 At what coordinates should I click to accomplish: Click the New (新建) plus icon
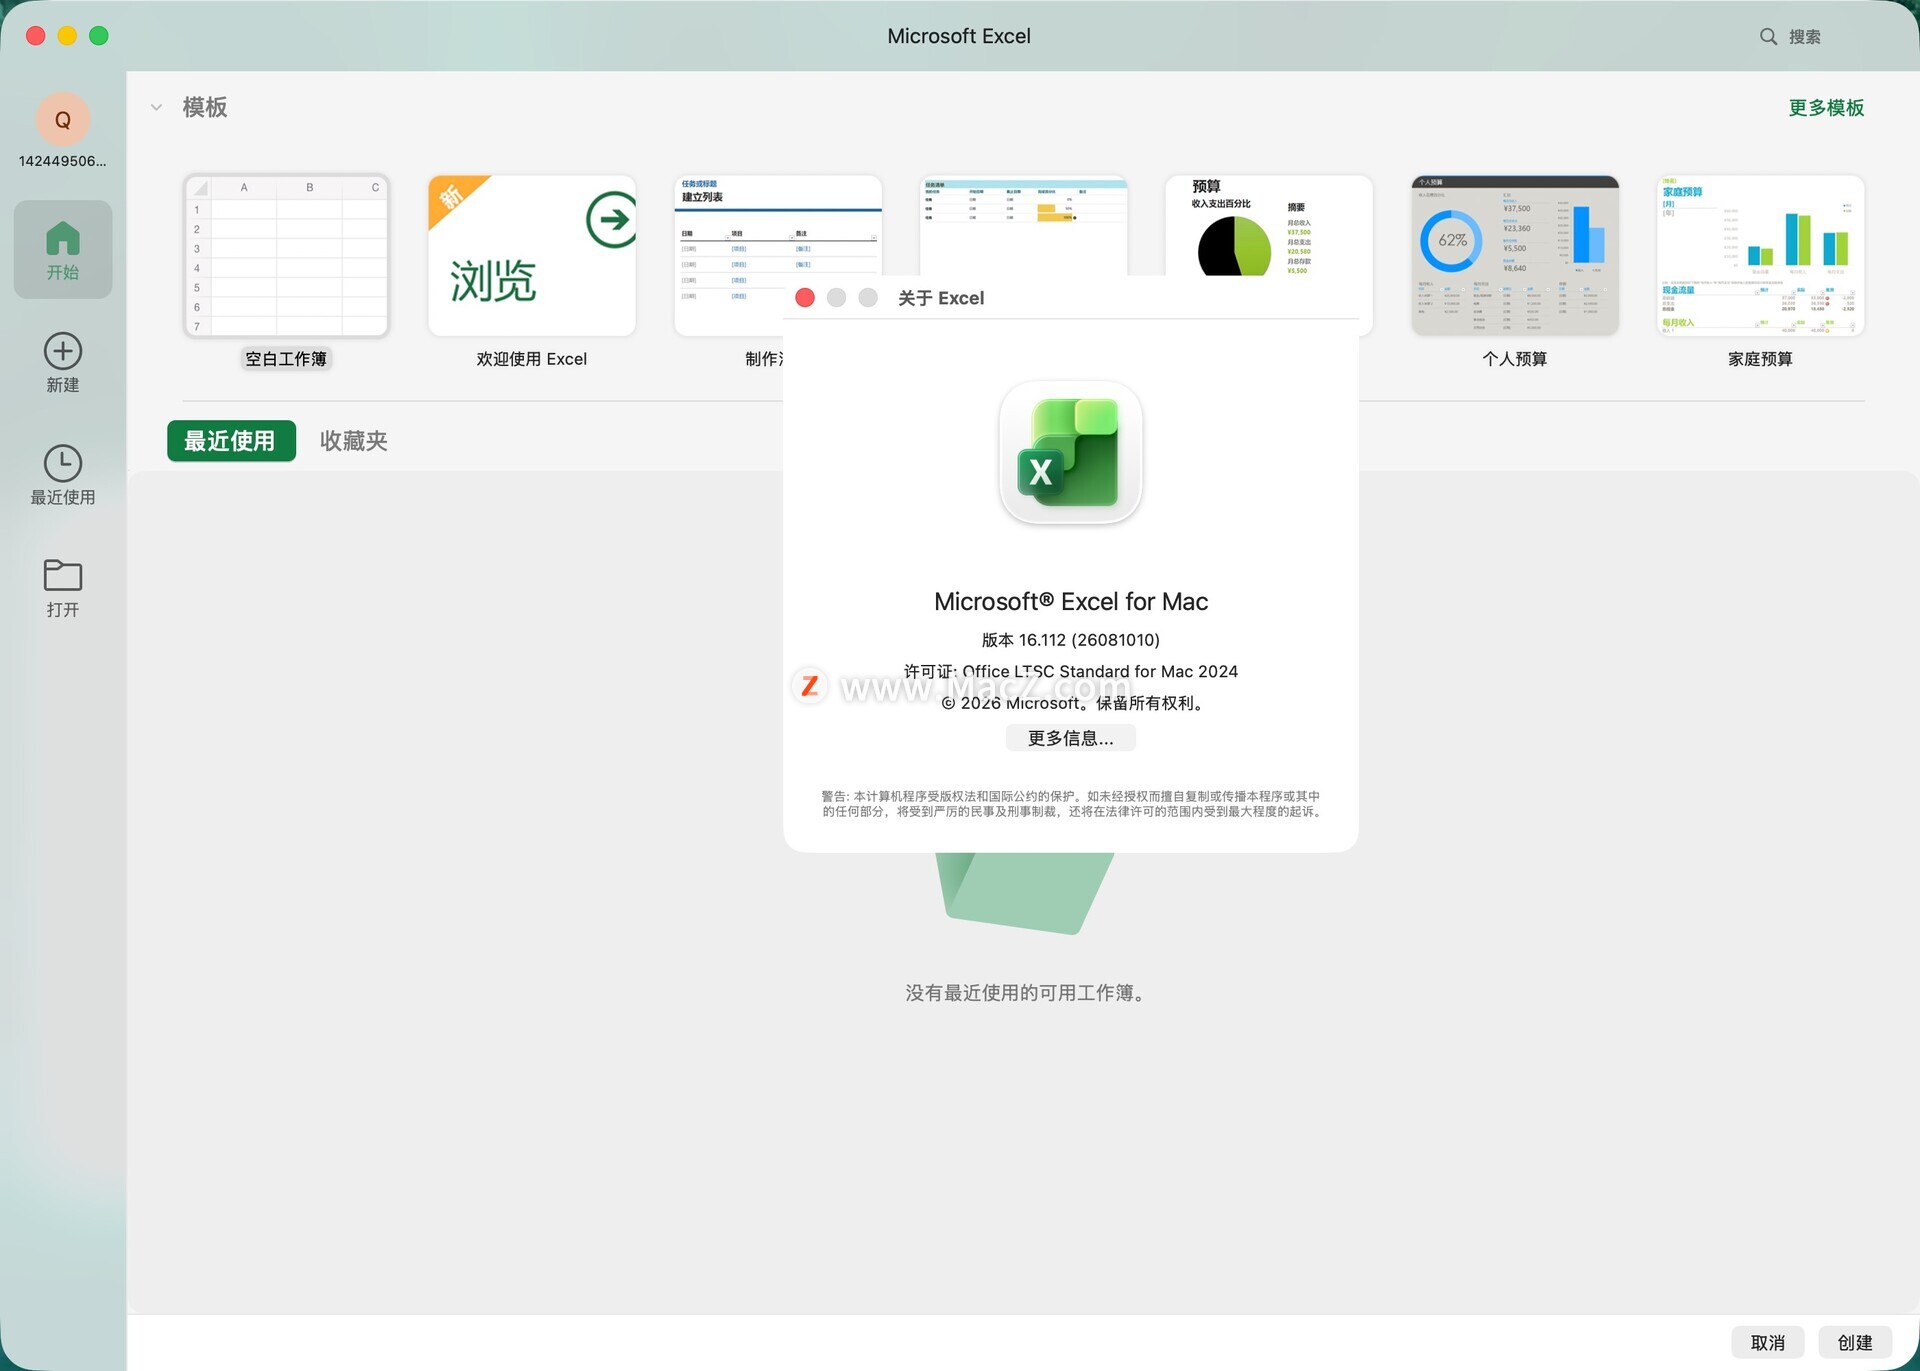coord(63,351)
